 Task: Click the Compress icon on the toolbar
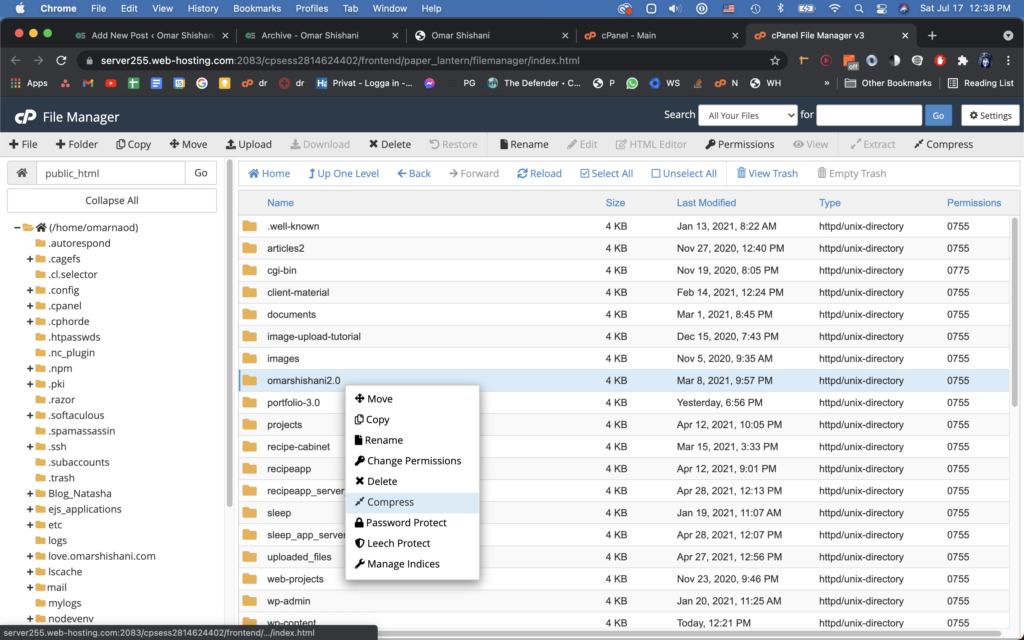click(x=942, y=143)
